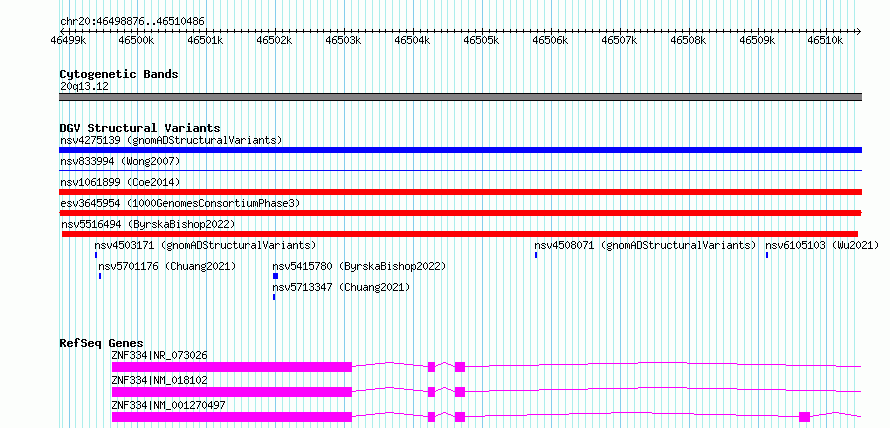Open nsv5713347 (Chuang2021) label
890x428 pixels.
point(341,287)
